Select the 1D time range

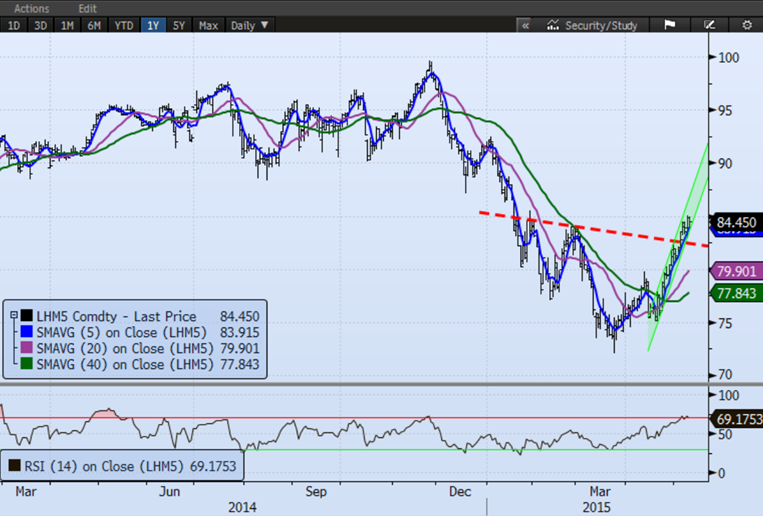15,25
